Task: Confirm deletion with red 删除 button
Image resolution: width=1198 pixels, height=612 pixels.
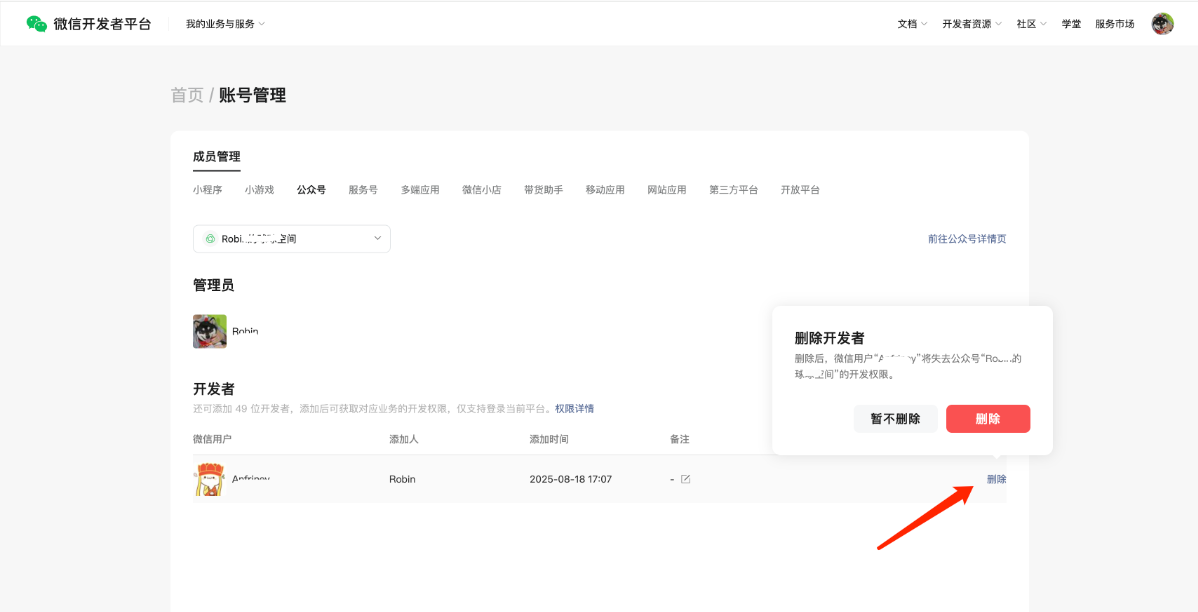Action: point(987,419)
